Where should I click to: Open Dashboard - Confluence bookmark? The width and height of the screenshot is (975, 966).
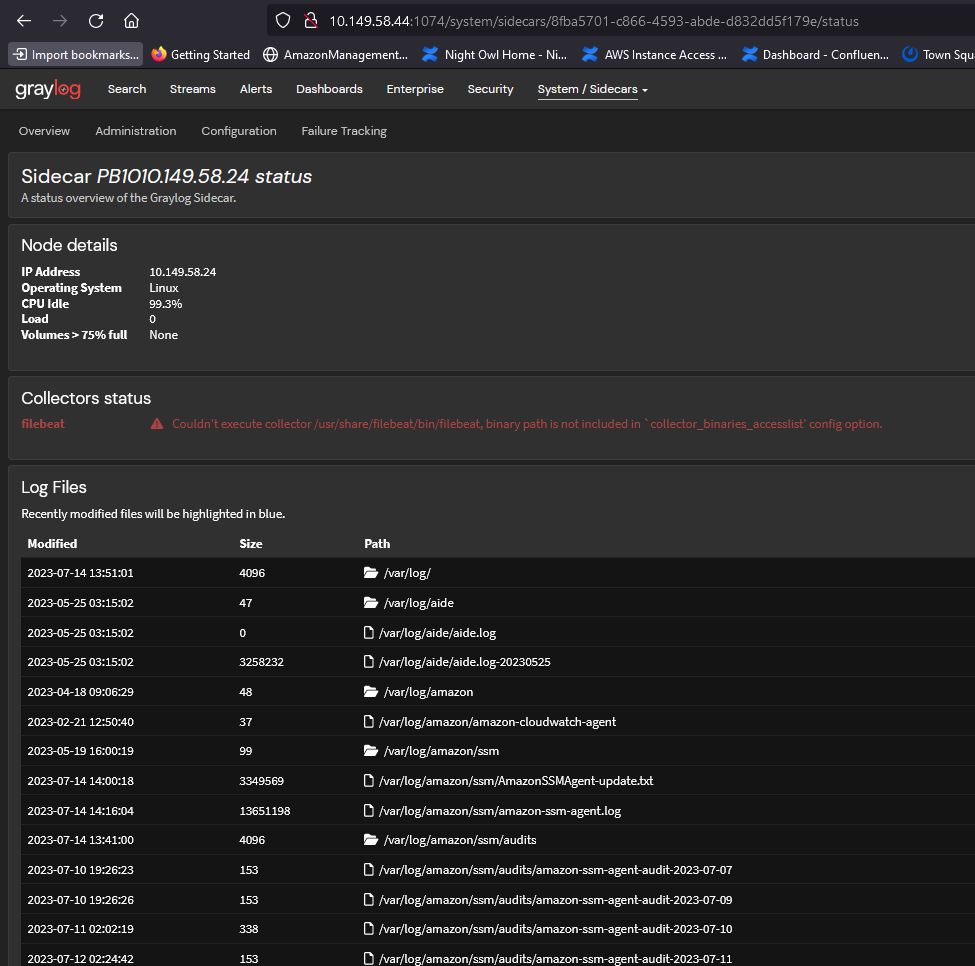[x=815, y=55]
